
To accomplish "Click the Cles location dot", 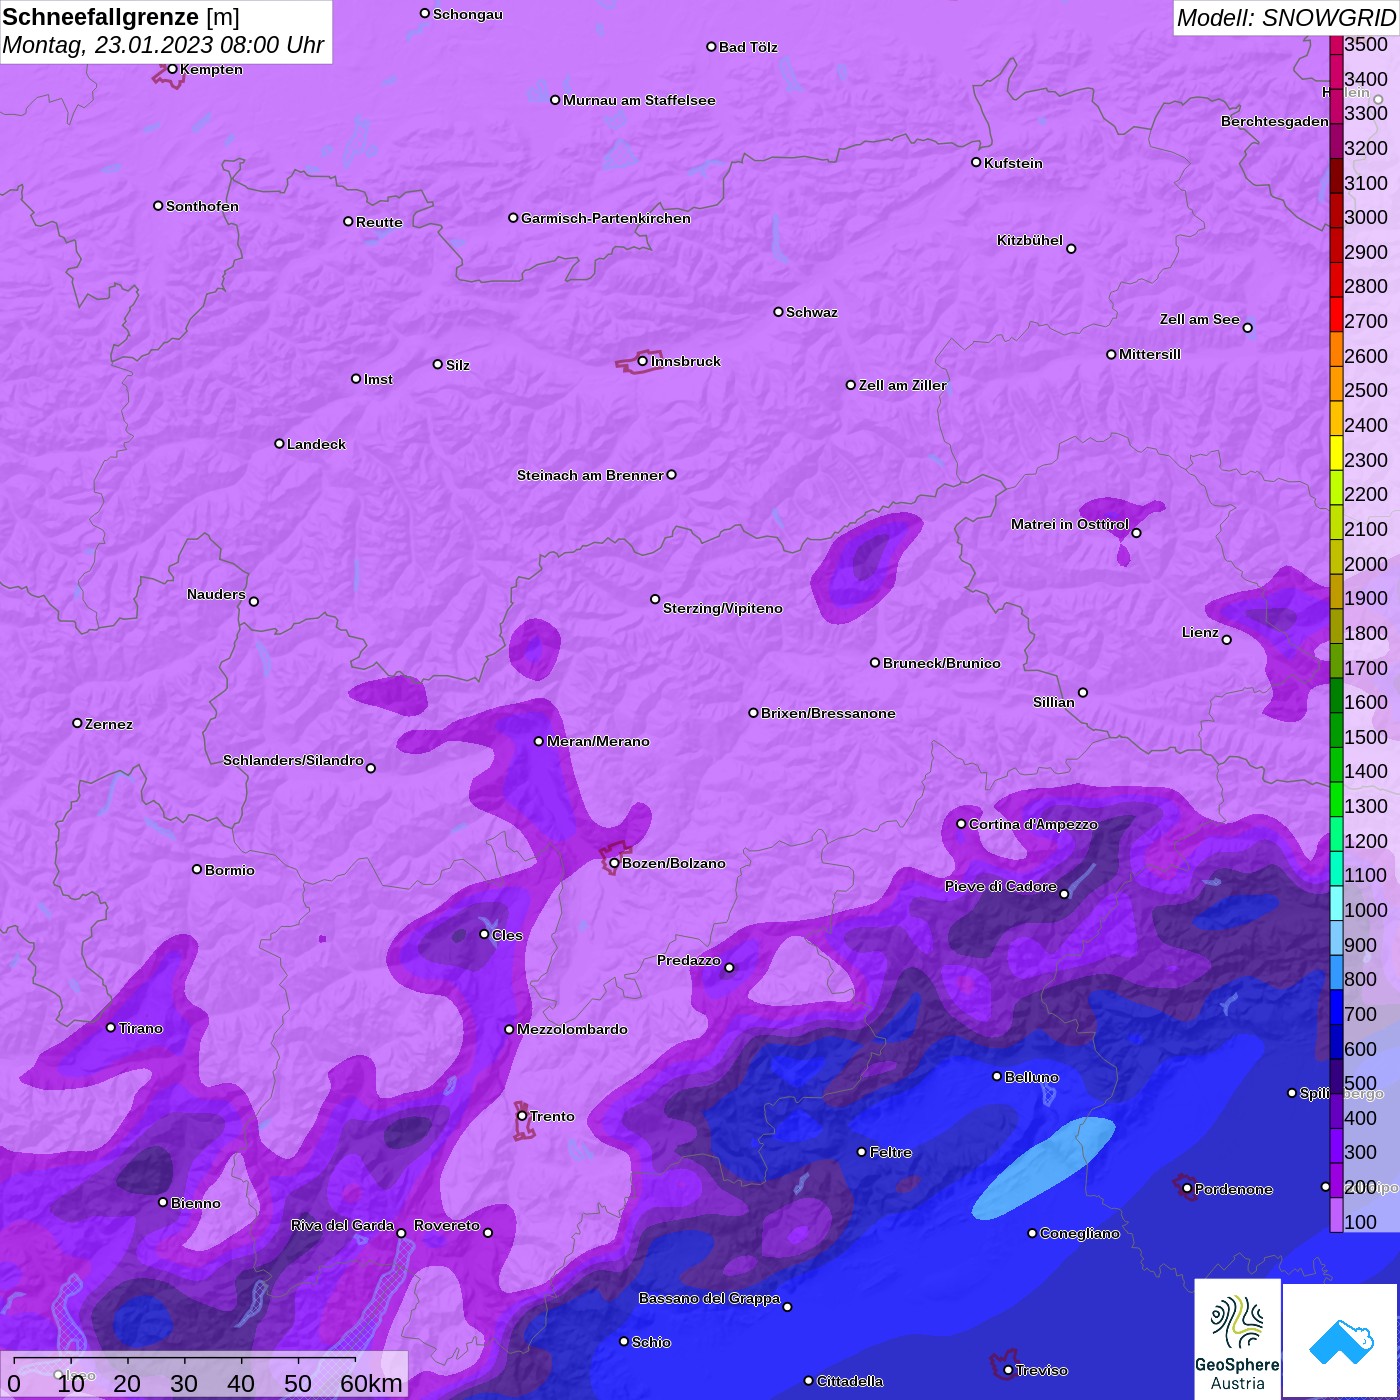I will coord(484,934).
